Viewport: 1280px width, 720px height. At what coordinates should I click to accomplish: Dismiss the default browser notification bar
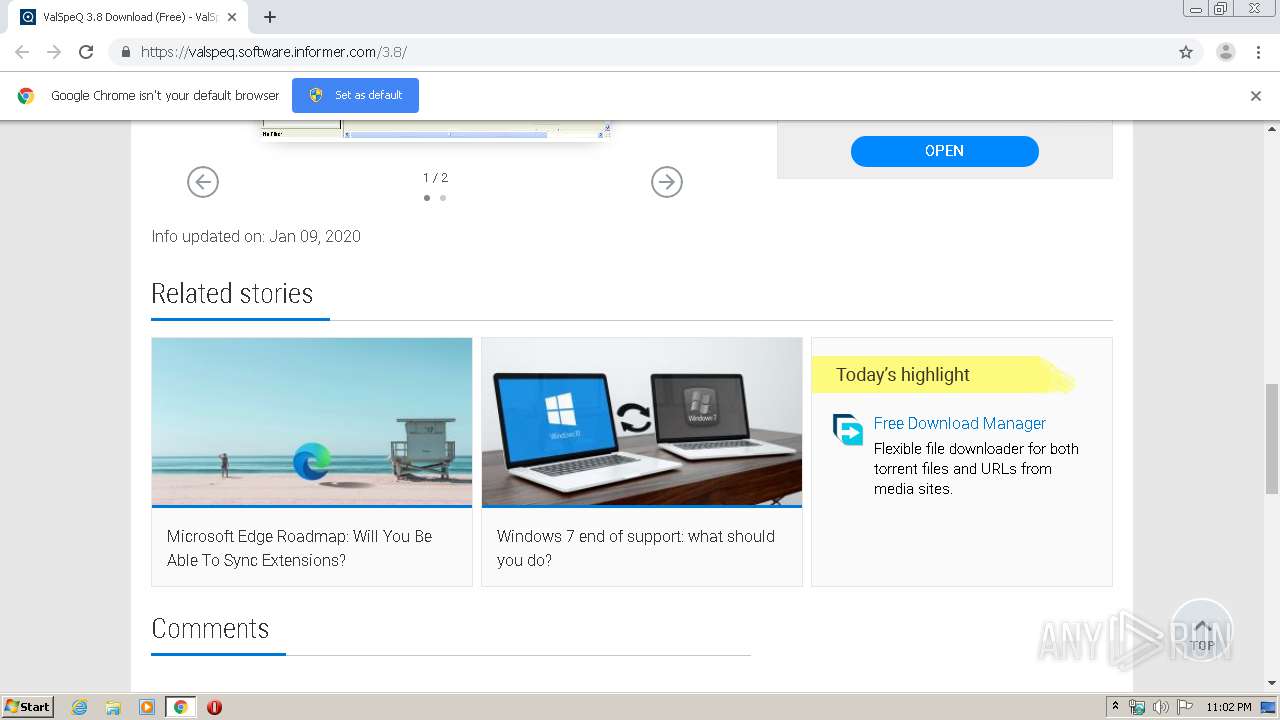click(1256, 96)
